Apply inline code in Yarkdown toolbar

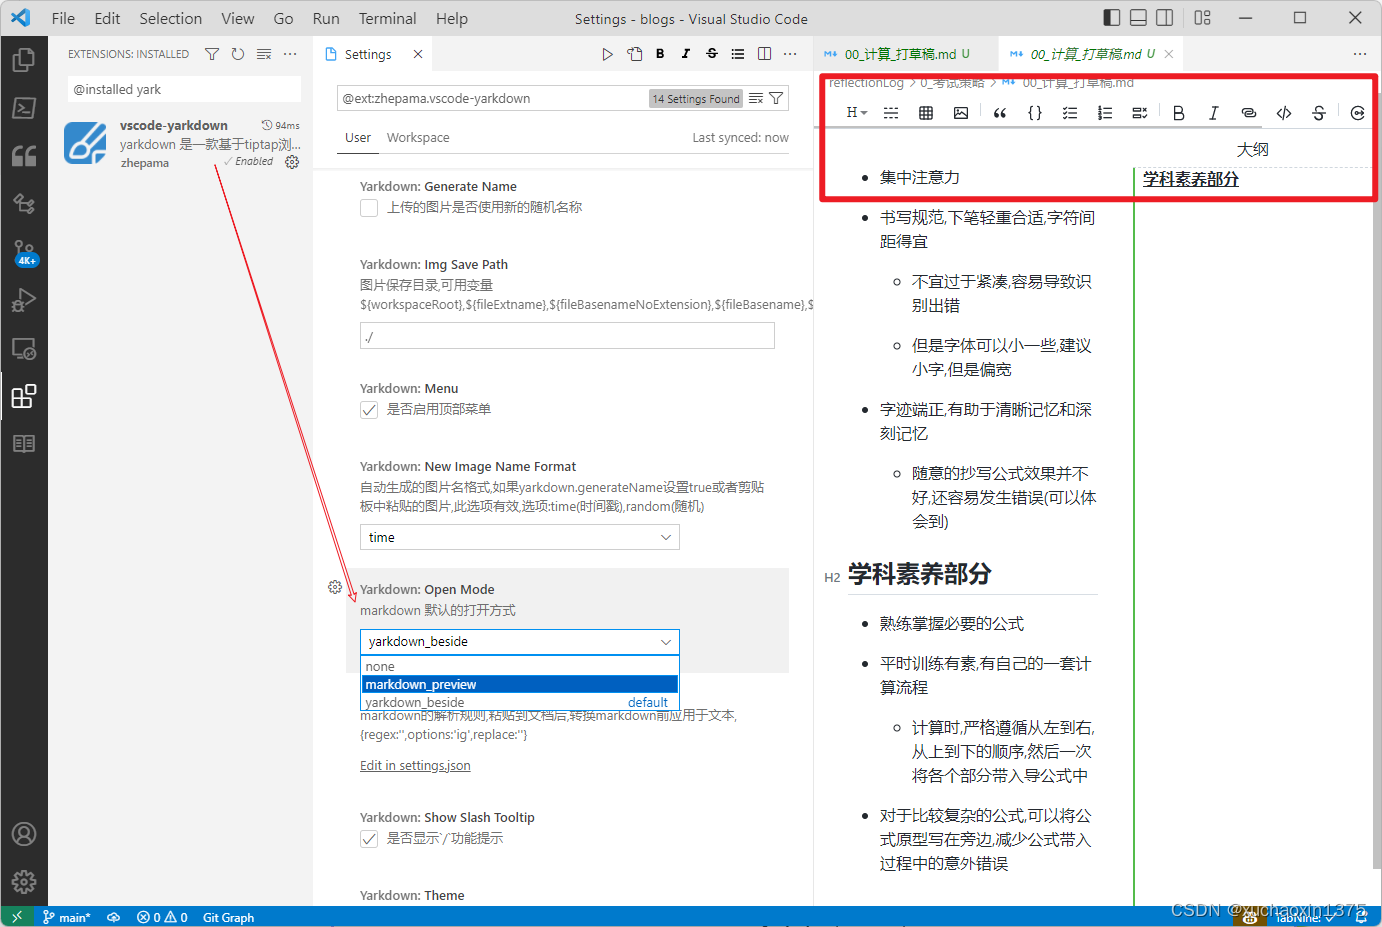[x=1284, y=113]
